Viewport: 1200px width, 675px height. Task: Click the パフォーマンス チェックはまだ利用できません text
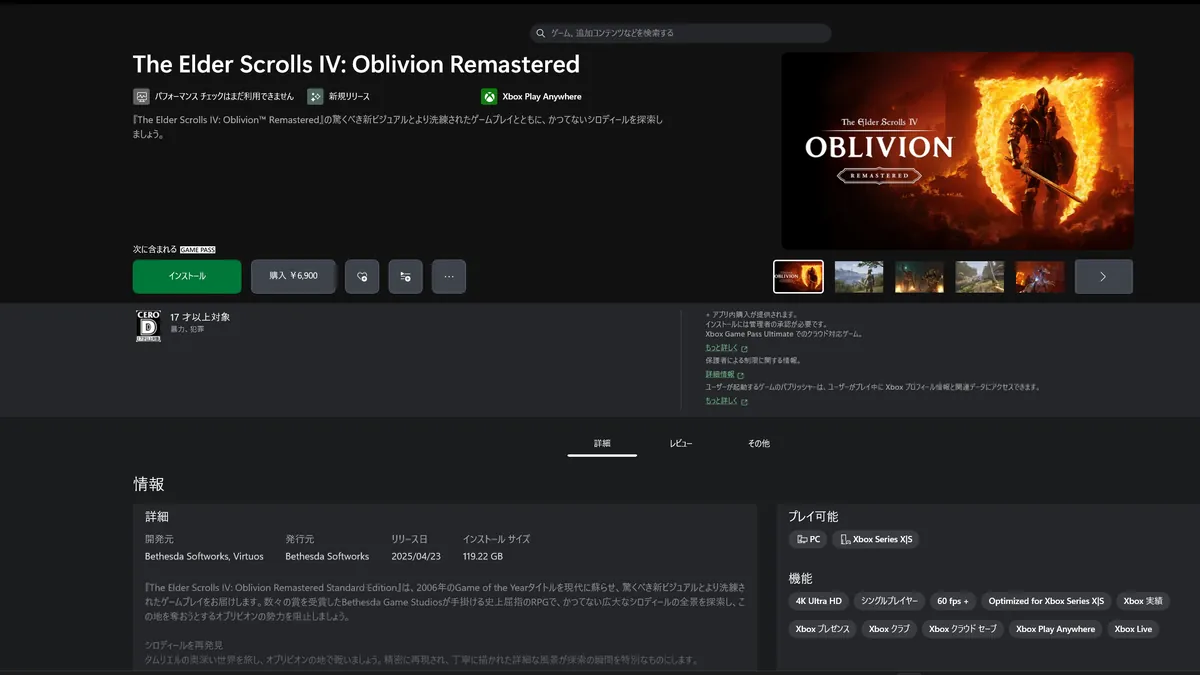pyautogui.click(x=225, y=97)
